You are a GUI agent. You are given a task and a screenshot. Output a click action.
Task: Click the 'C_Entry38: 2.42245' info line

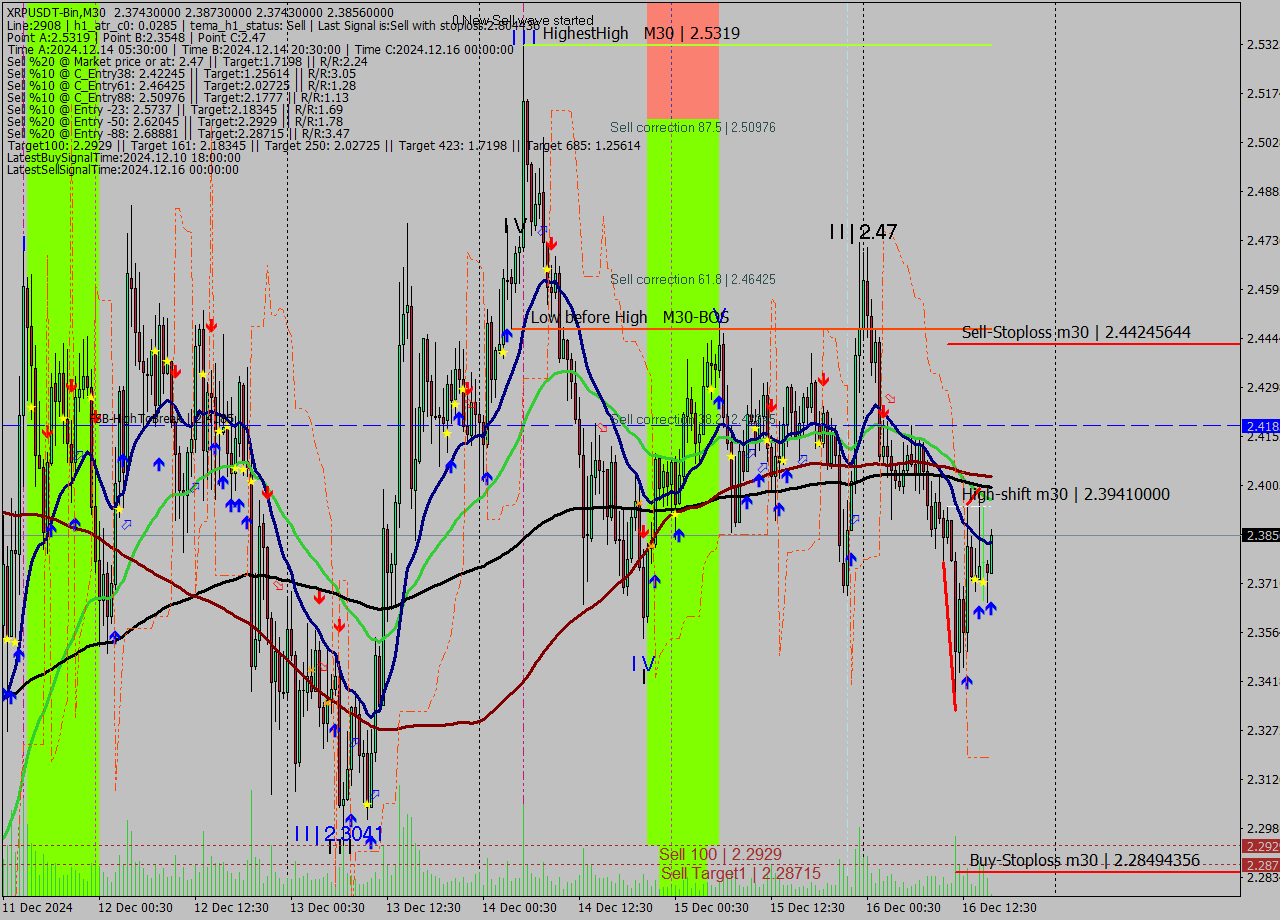(181, 73)
